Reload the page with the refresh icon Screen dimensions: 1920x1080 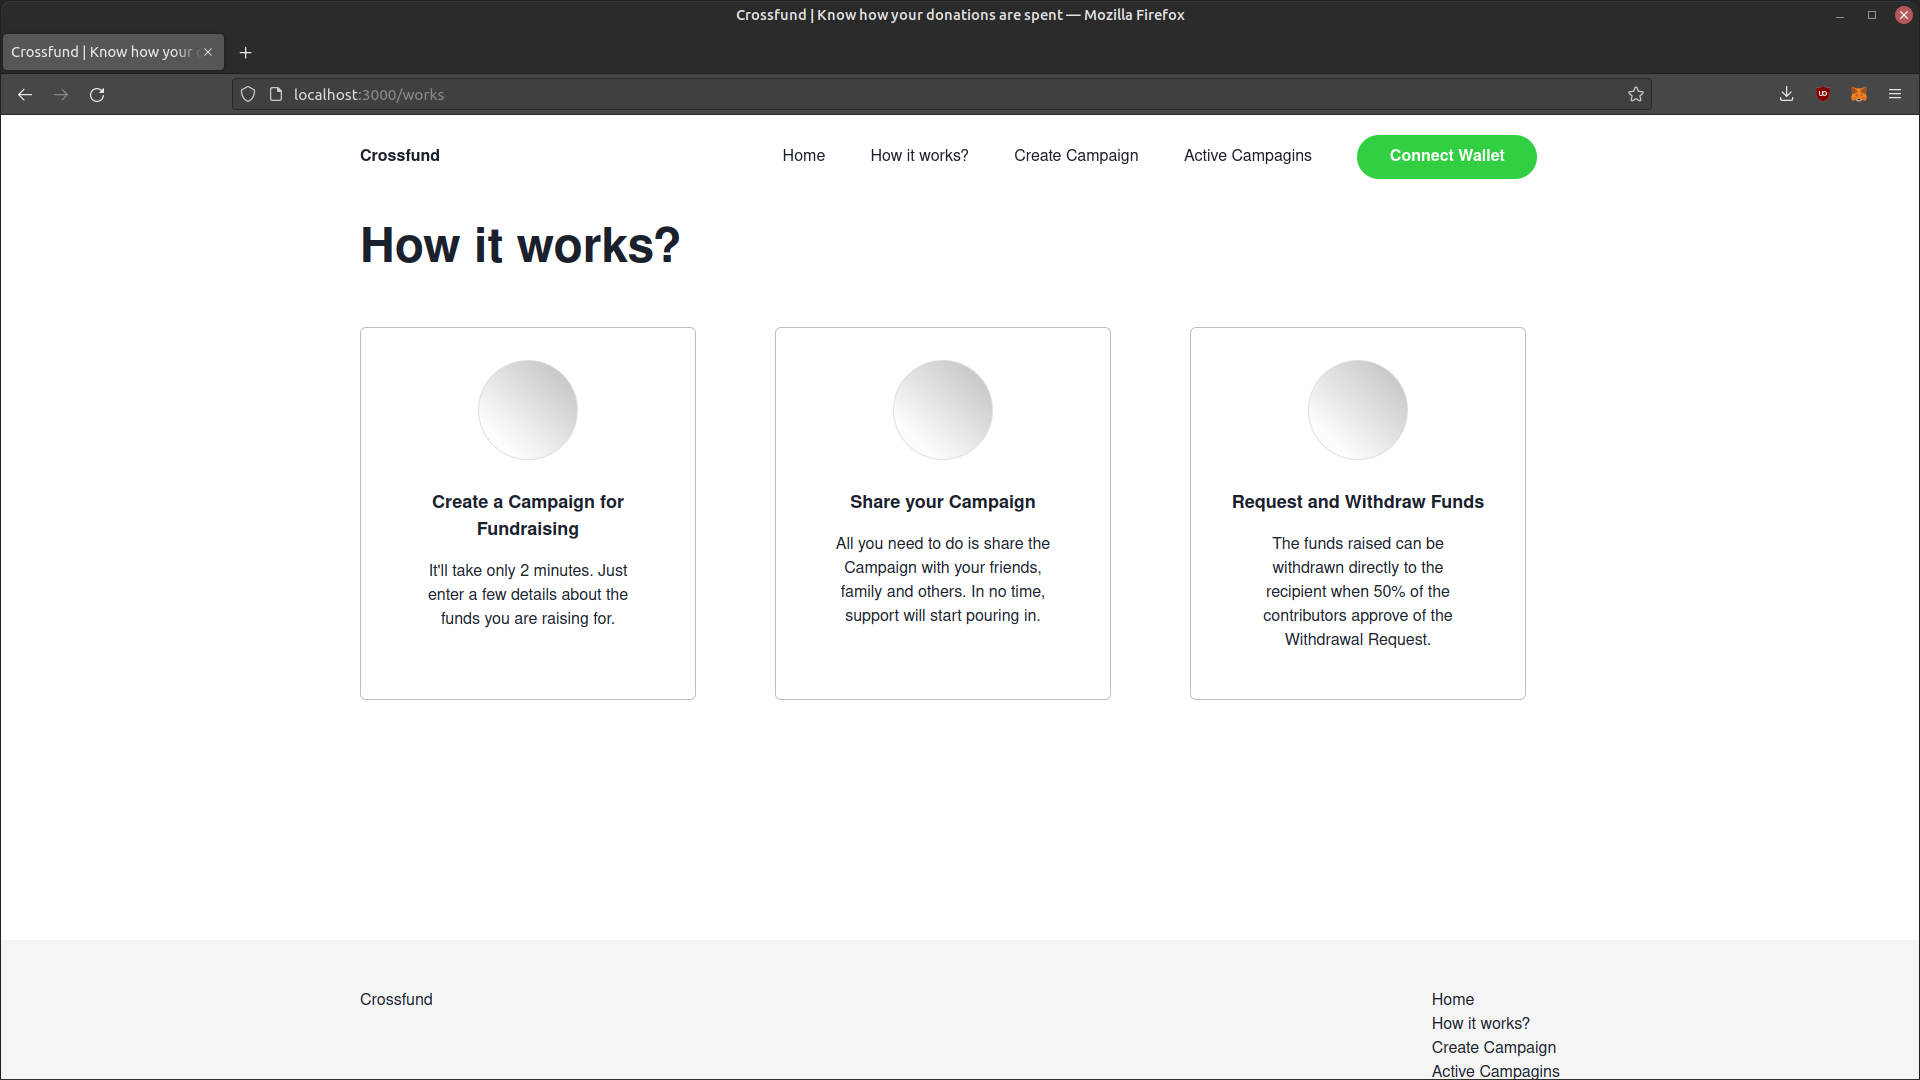coord(97,95)
